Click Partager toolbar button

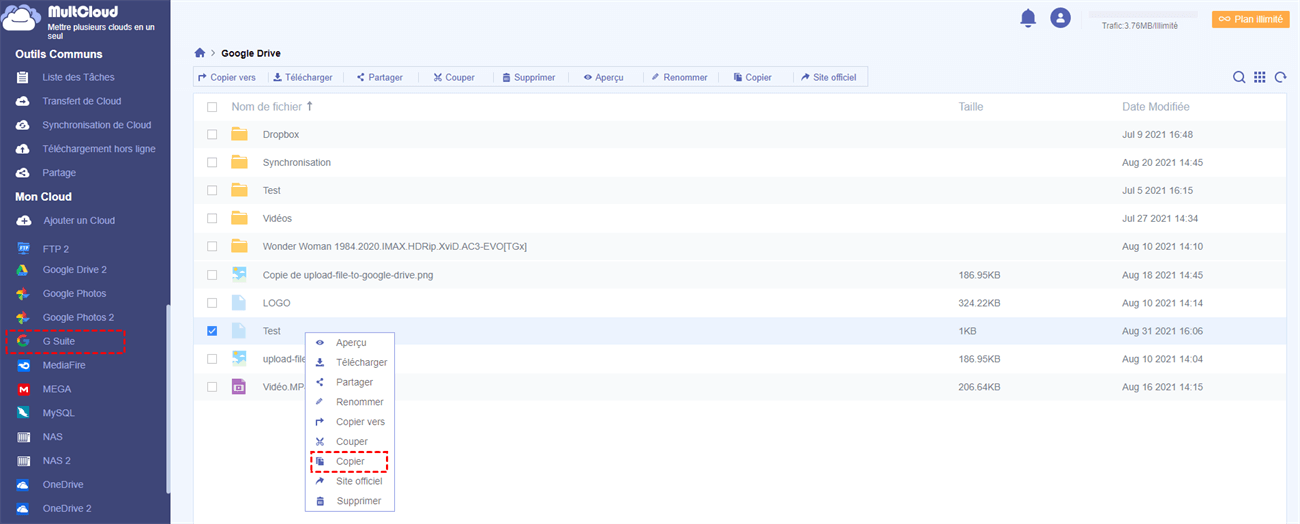point(380,77)
